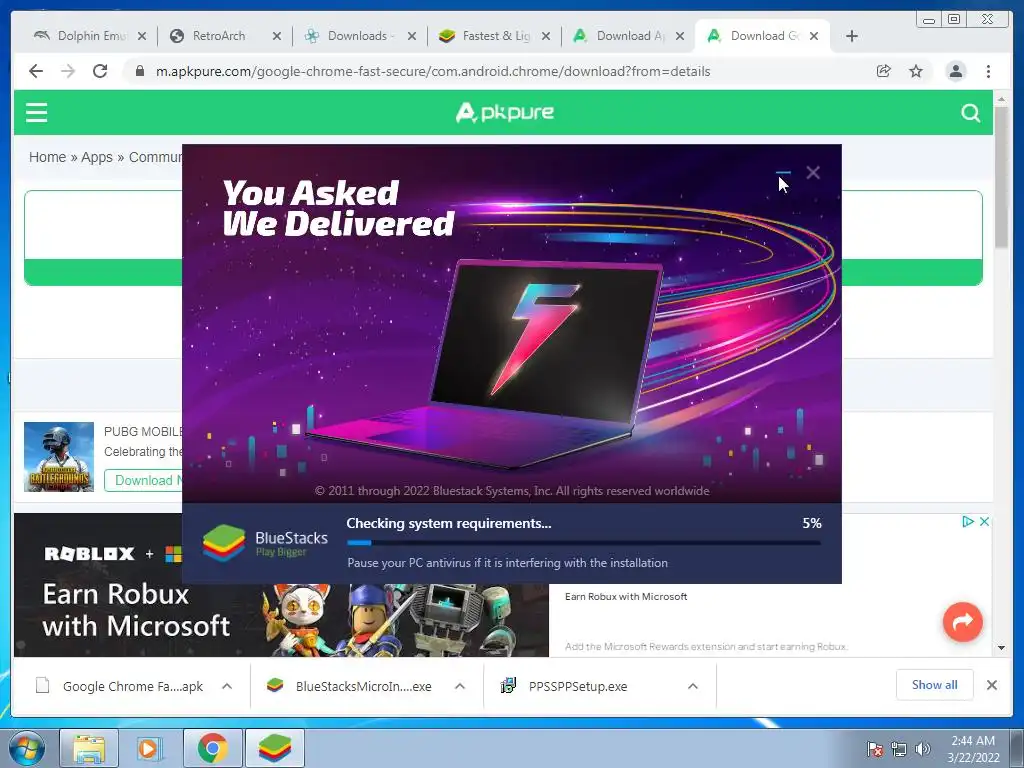
Task: Close the Dolphin Emulator tab
Action: click(x=142, y=36)
